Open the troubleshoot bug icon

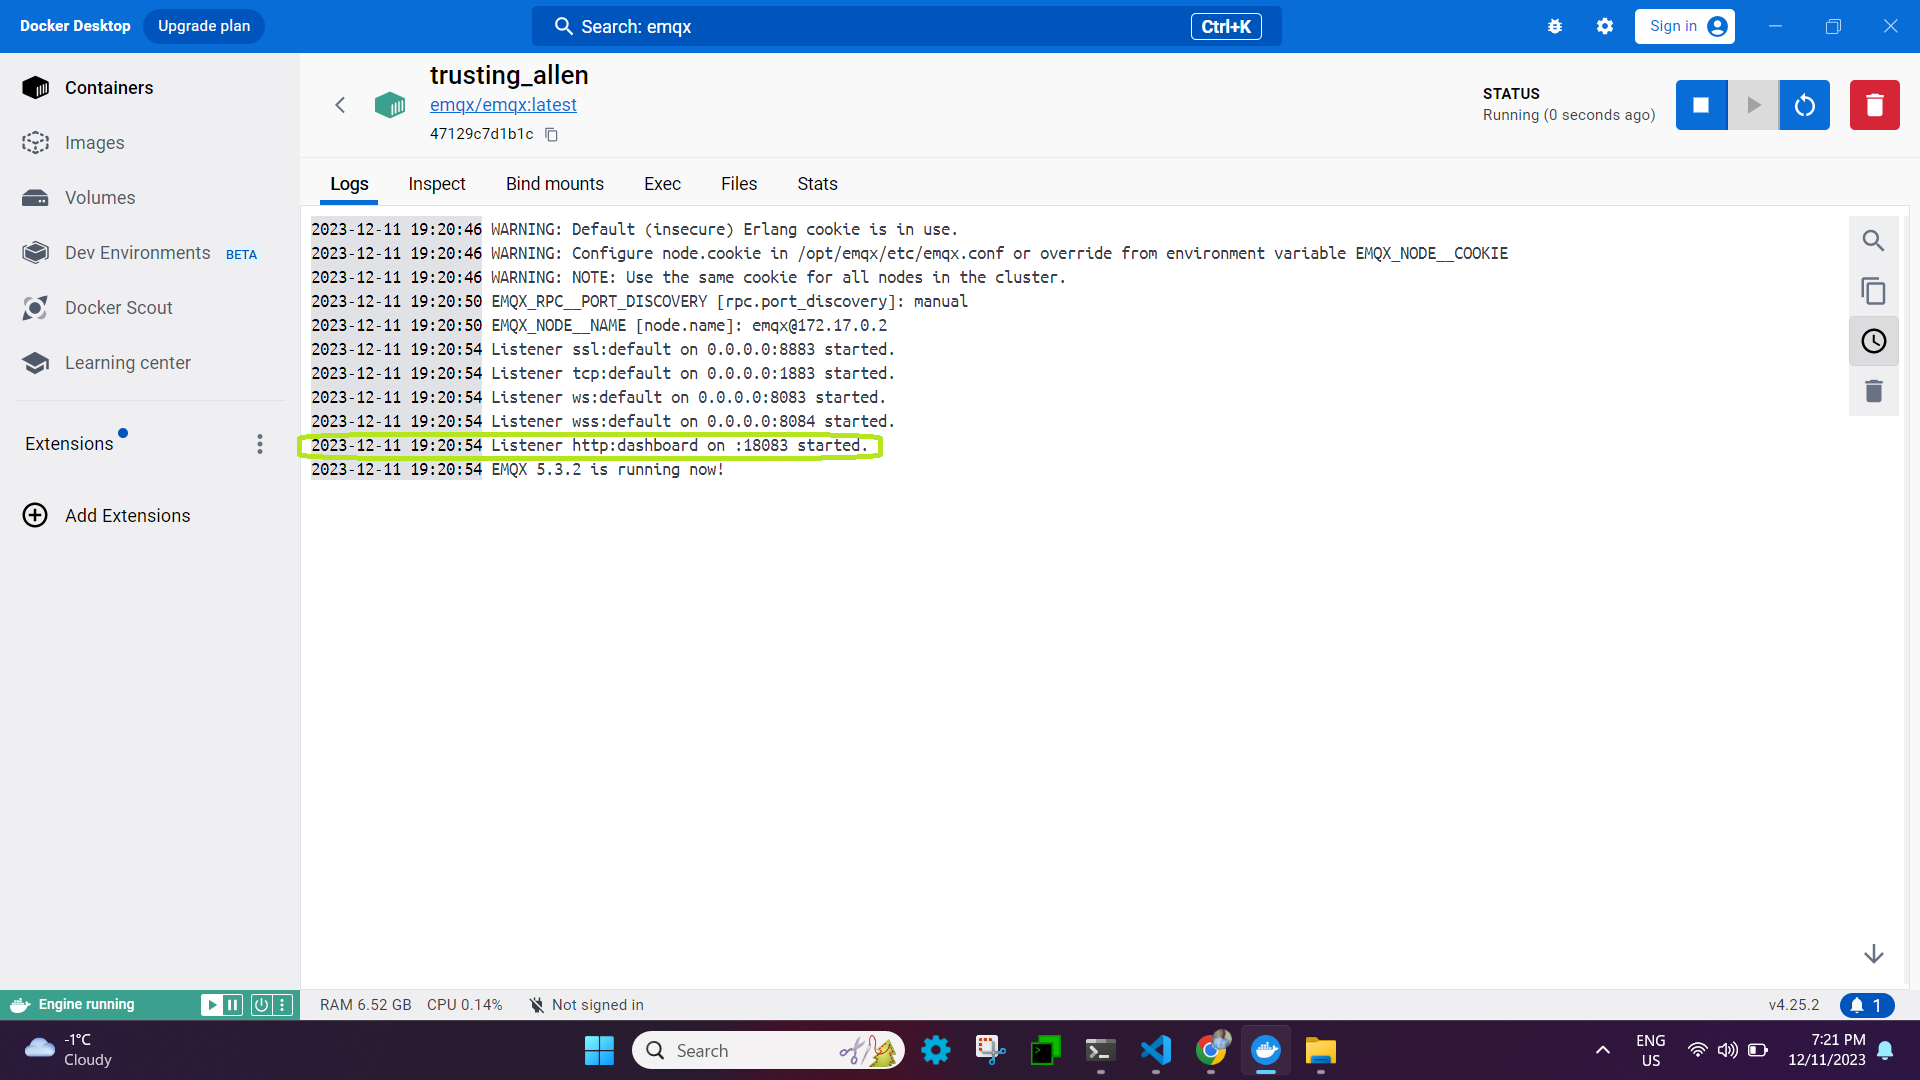1555,27
